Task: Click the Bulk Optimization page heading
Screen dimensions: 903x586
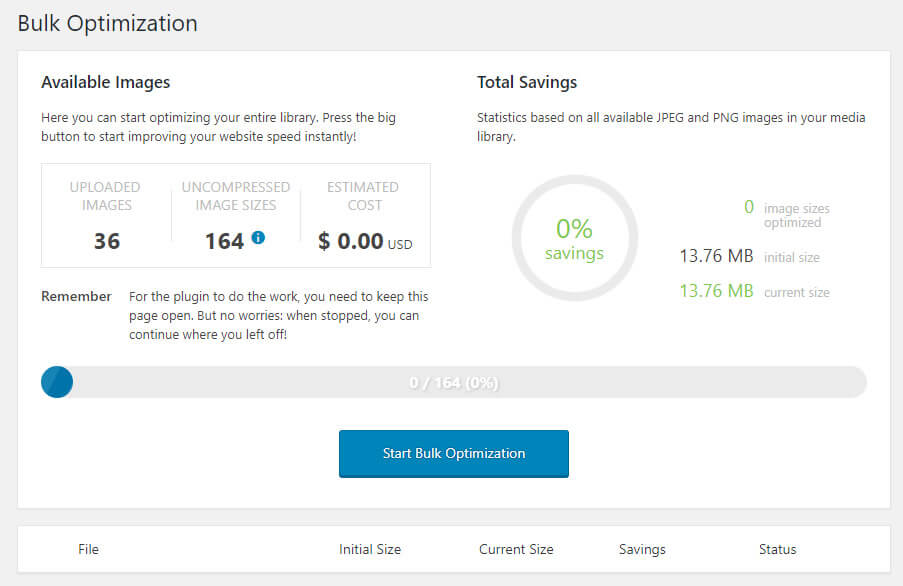Action: [x=108, y=23]
